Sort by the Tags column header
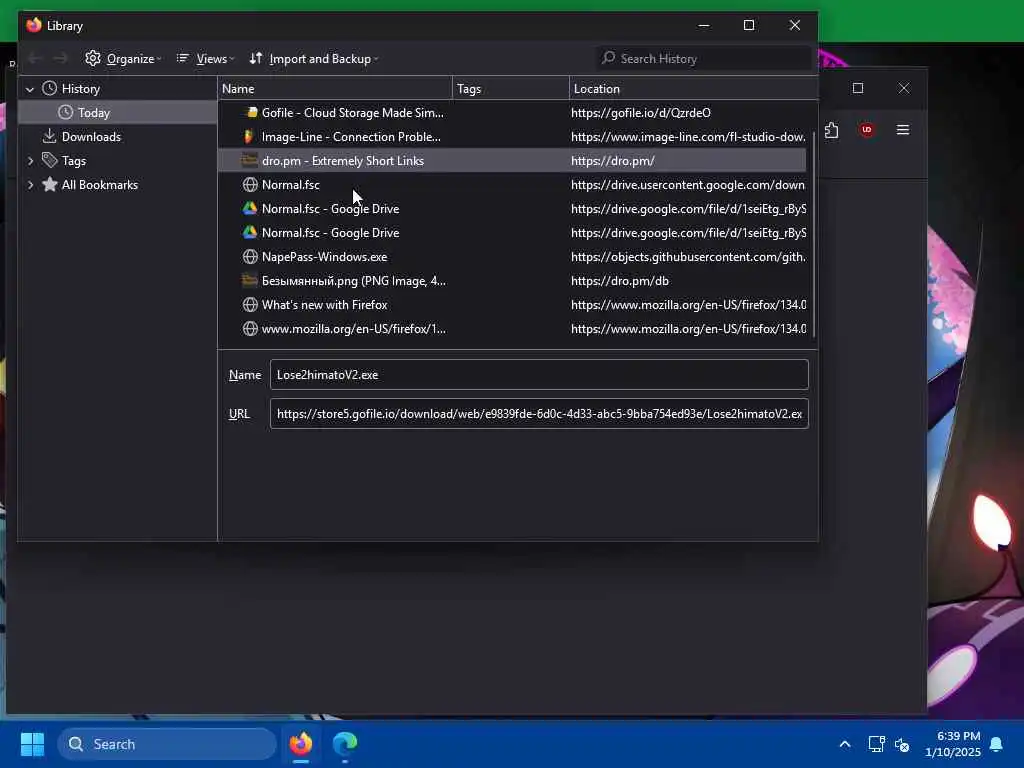The image size is (1024, 768). (x=511, y=89)
